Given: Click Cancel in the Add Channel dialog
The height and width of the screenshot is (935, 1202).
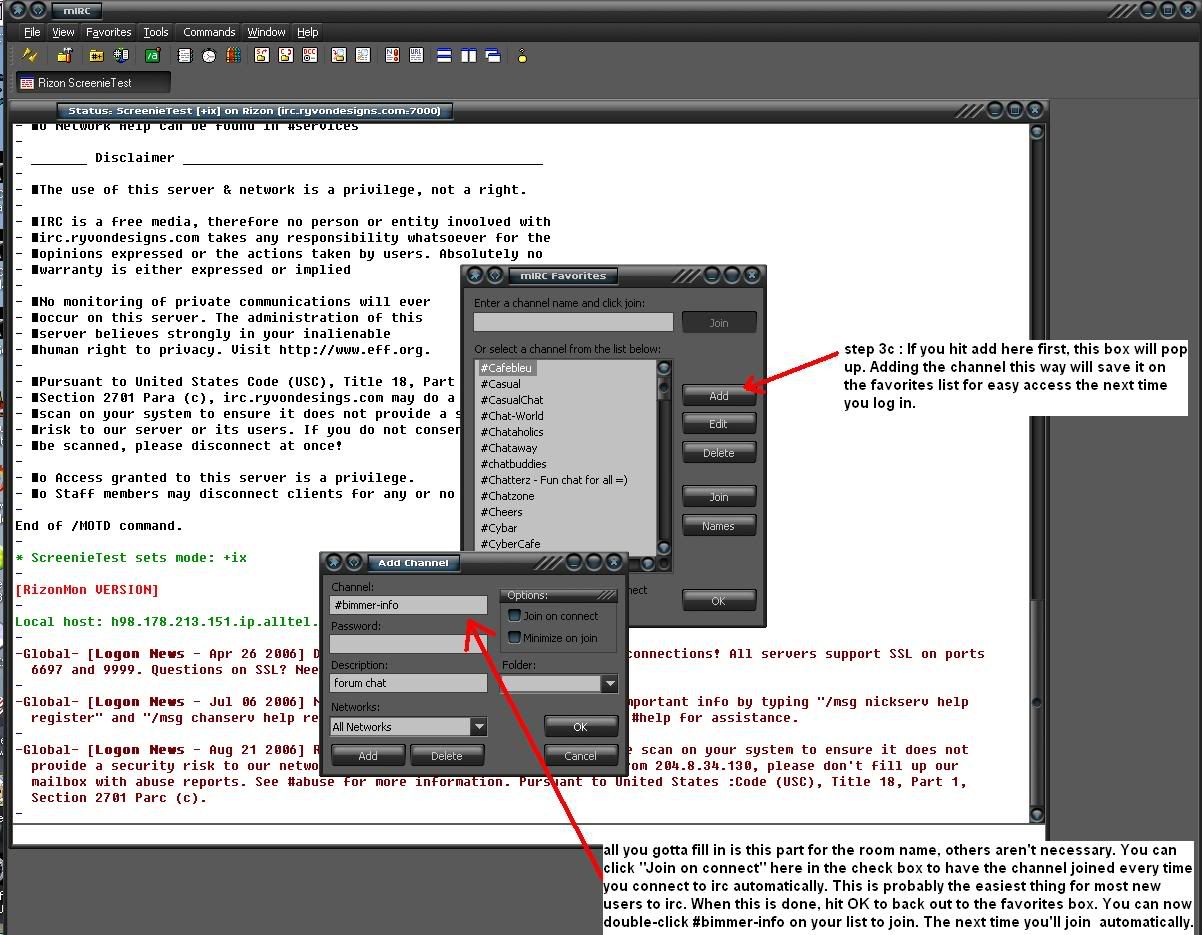Looking at the screenshot, I should (580, 756).
